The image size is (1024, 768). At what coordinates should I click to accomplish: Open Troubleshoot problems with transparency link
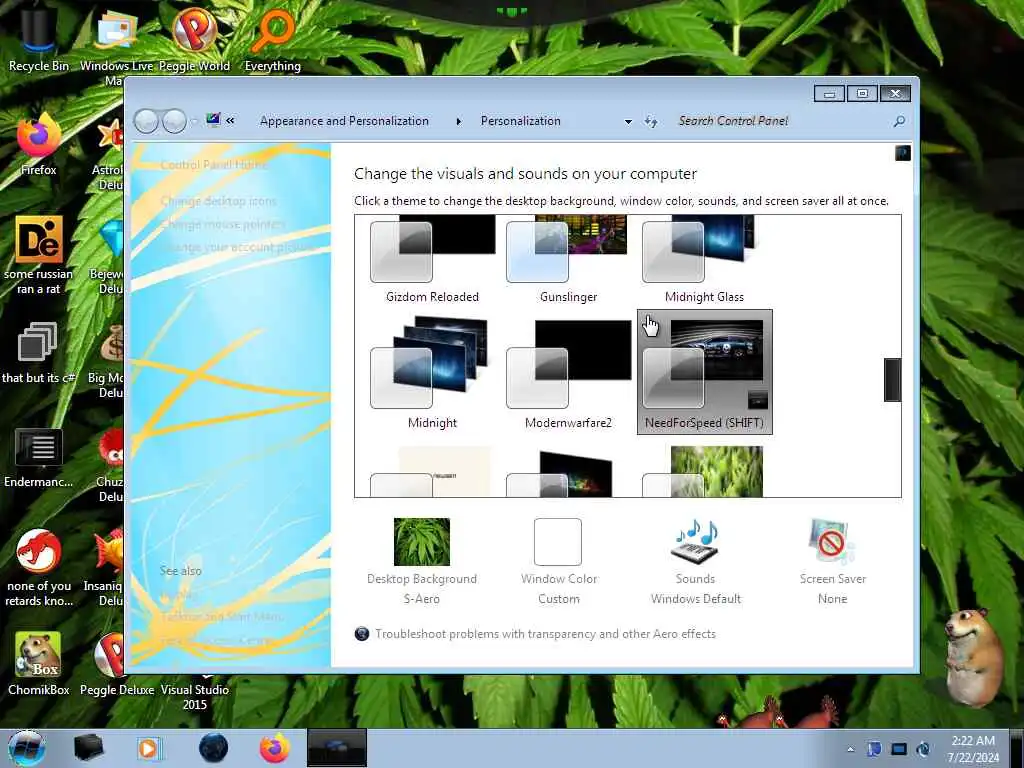(545, 633)
